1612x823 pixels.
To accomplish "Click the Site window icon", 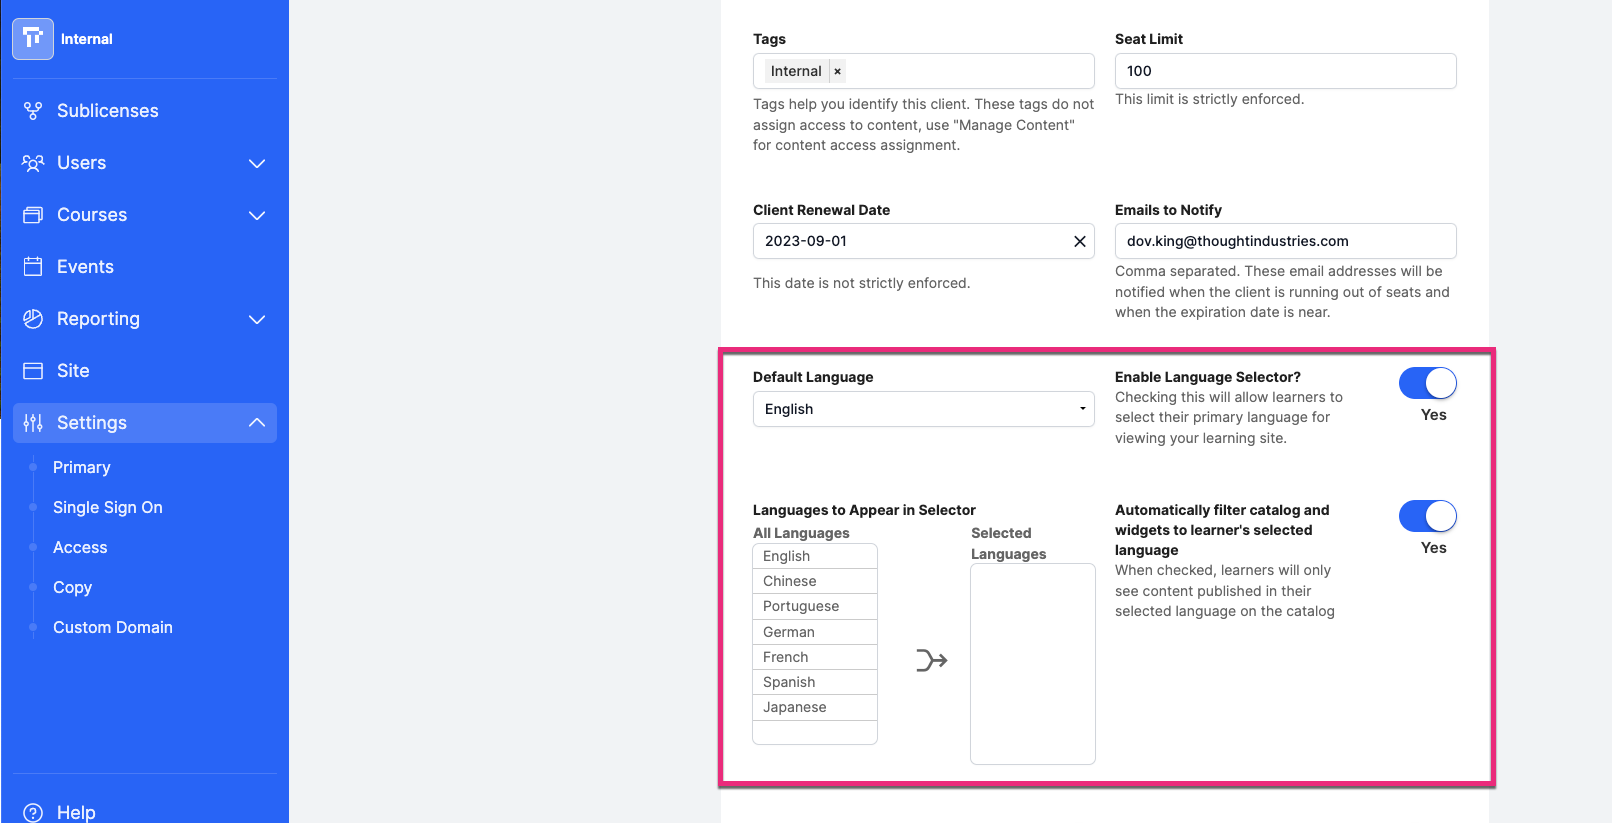I will 33,371.
